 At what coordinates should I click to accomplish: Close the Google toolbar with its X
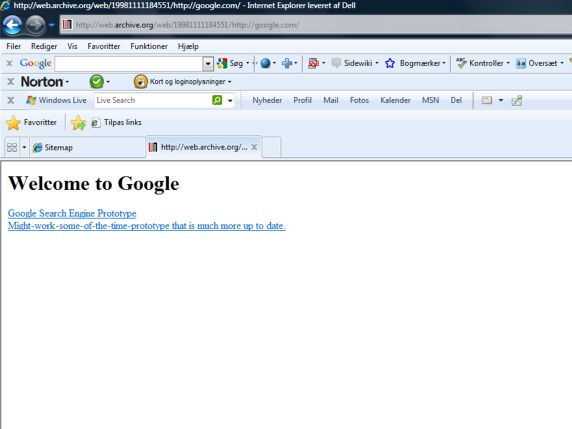click(9, 63)
